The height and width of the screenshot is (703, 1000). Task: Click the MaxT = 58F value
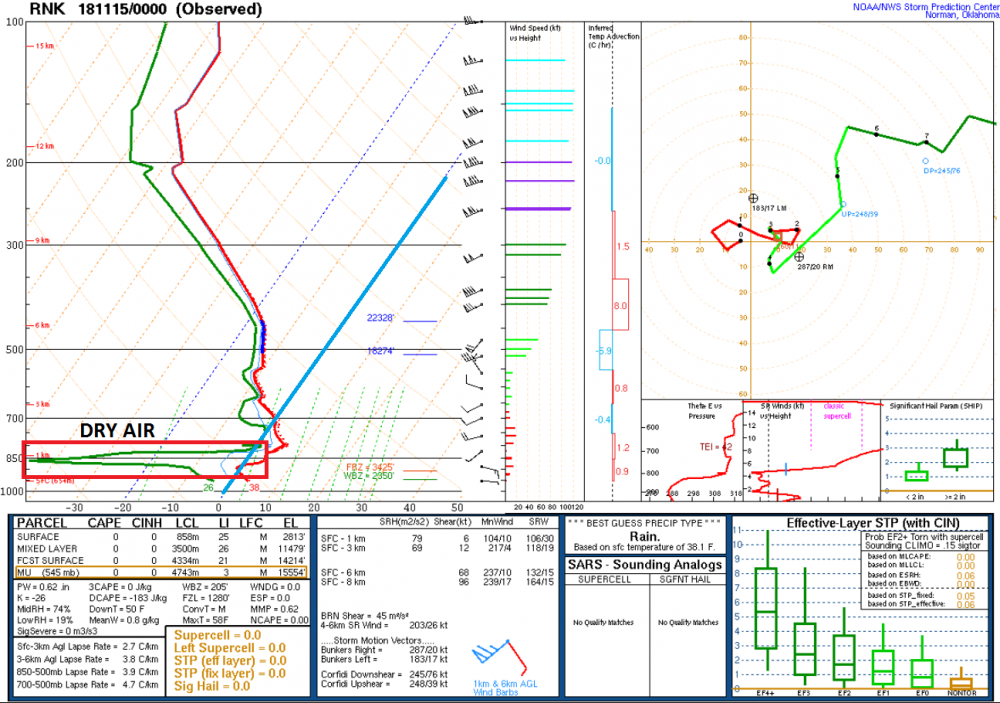[x=205, y=620]
